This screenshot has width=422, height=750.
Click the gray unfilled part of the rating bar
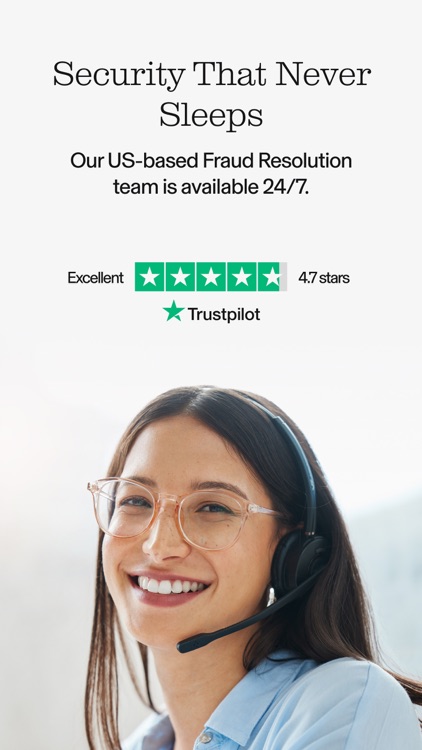283,276
